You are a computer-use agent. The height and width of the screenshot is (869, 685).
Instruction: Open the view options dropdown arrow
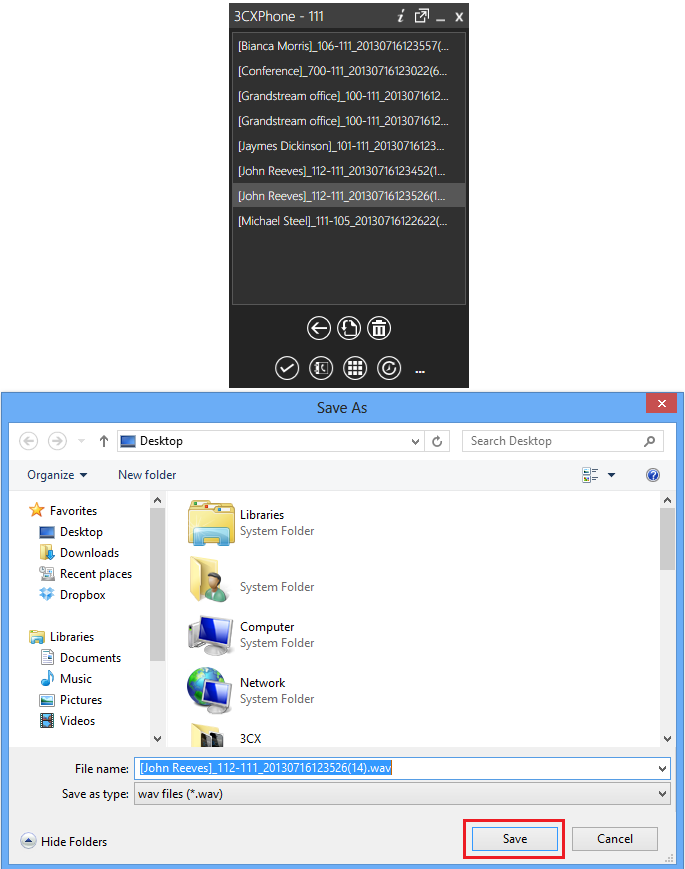[611, 475]
